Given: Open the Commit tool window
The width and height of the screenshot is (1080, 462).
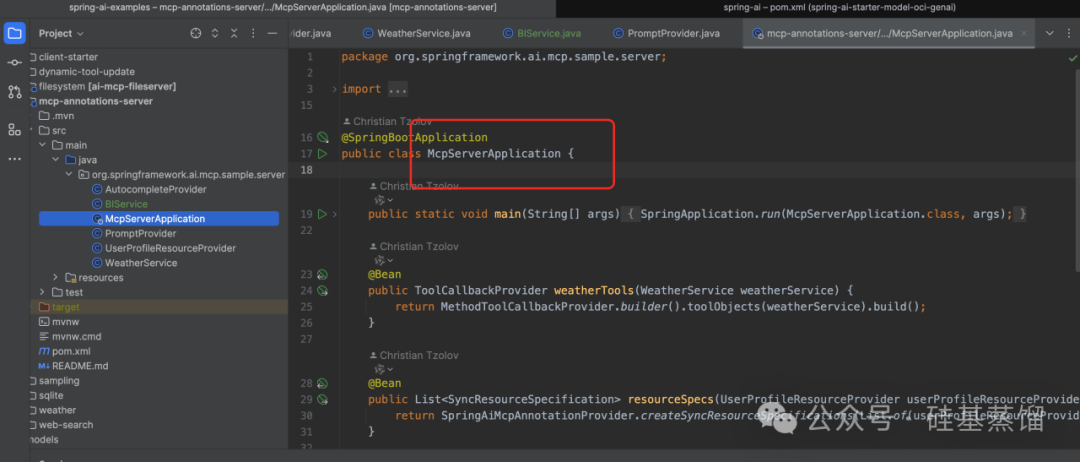Looking at the screenshot, I should tap(14, 63).
